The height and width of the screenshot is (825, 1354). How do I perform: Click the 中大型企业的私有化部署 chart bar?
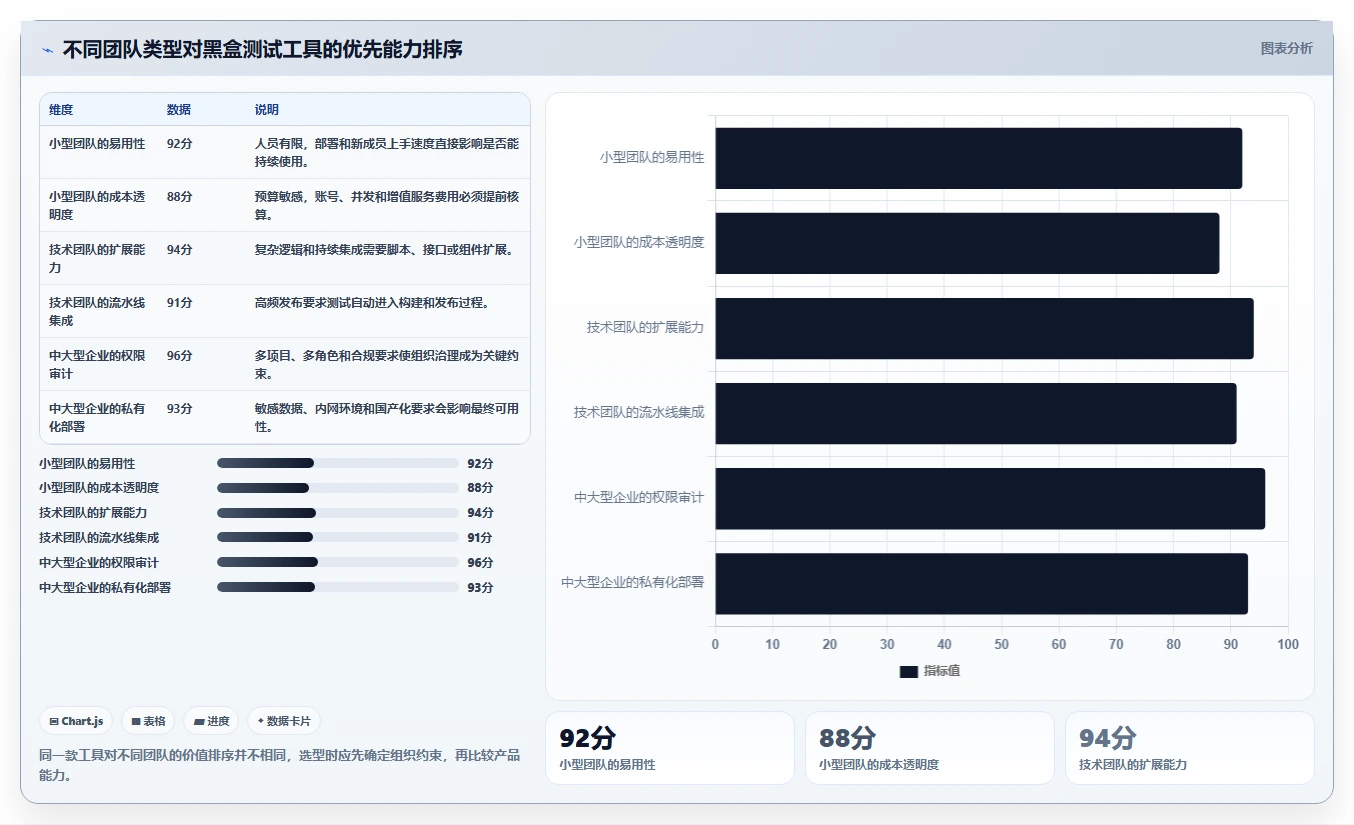coord(981,583)
